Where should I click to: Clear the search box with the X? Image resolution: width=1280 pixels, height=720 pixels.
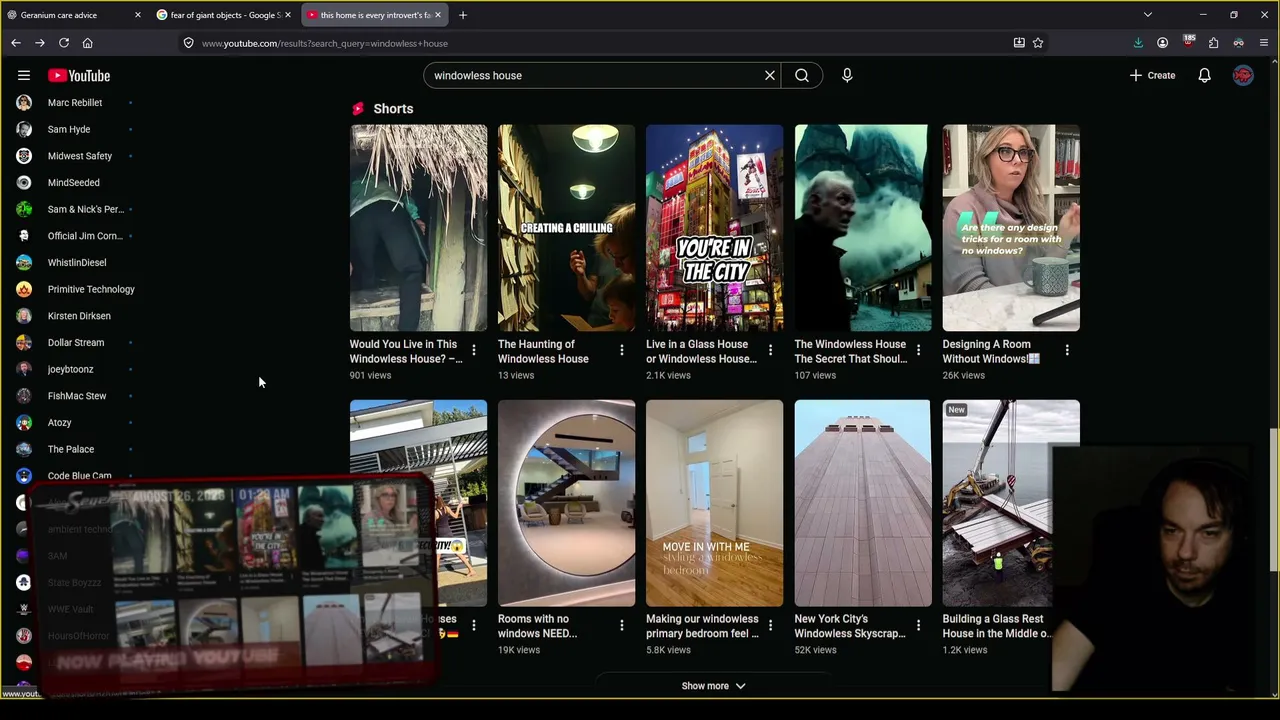770,75
